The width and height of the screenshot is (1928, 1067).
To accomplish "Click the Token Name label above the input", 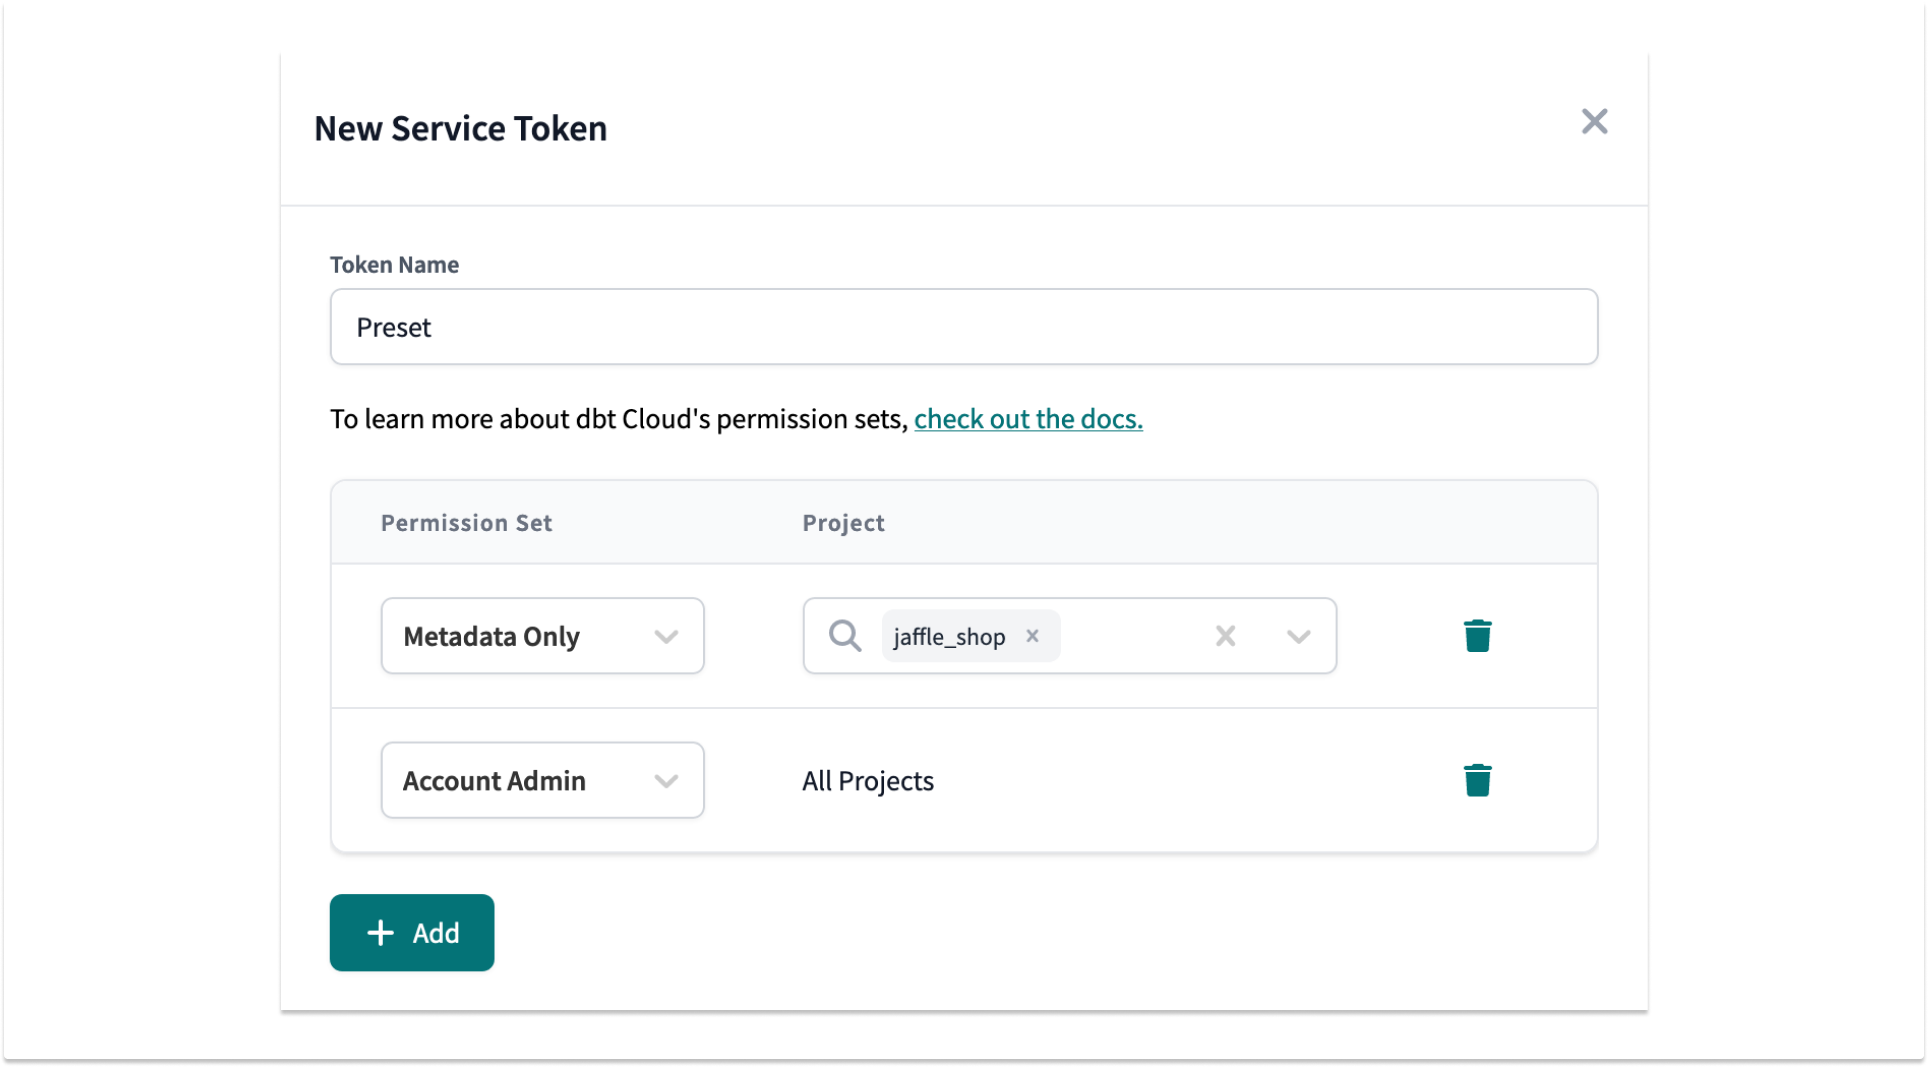I will point(393,264).
